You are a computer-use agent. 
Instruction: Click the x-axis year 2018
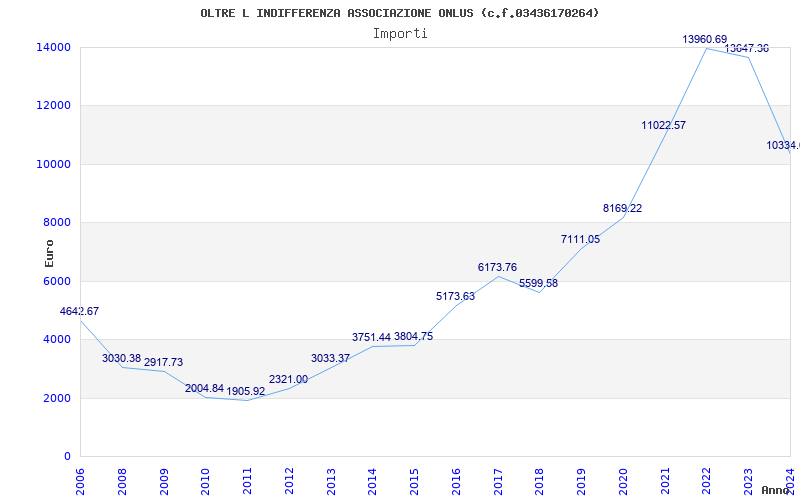tap(540, 481)
